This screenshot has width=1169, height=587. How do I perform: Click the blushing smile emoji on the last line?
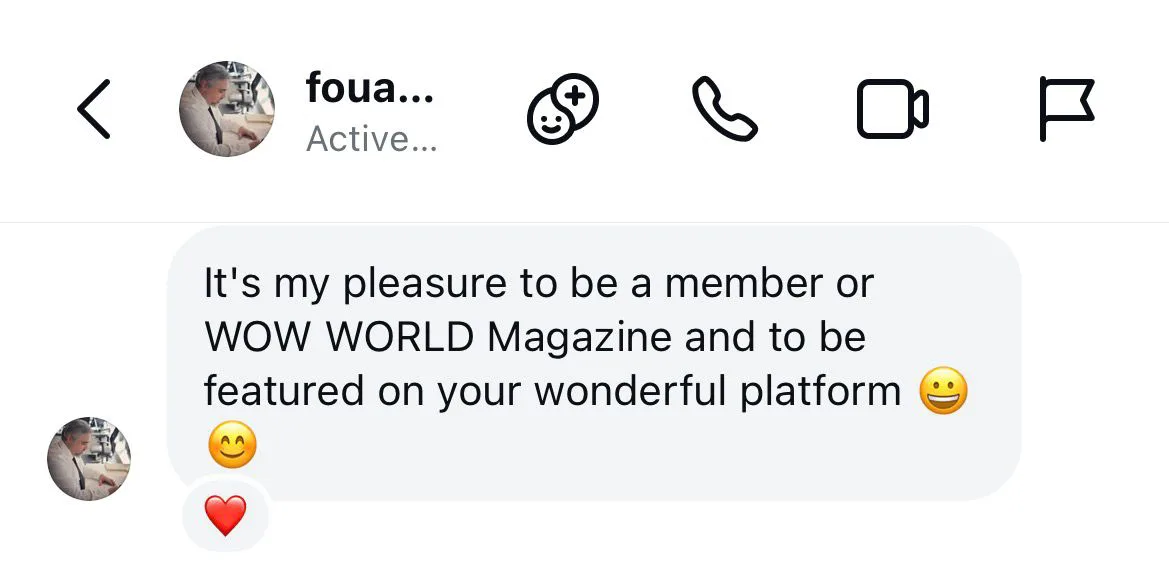[232, 445]
